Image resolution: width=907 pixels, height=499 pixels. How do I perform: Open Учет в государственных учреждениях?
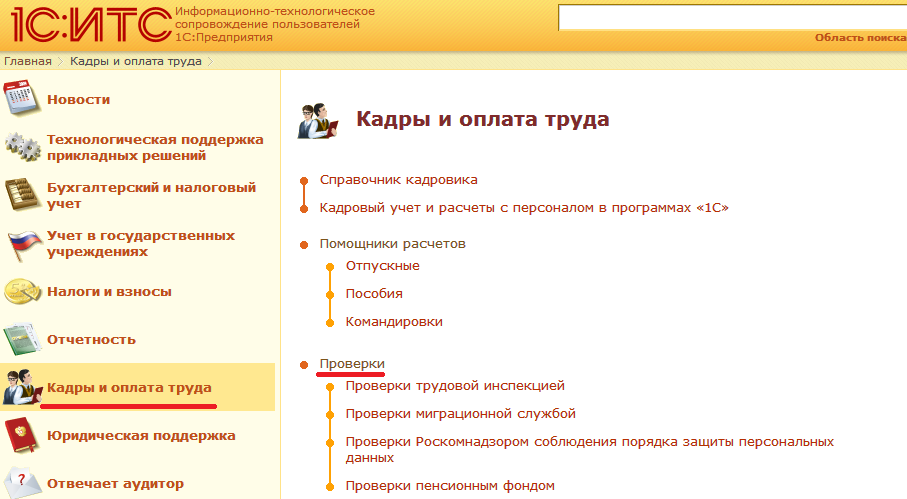coord(141,243)
